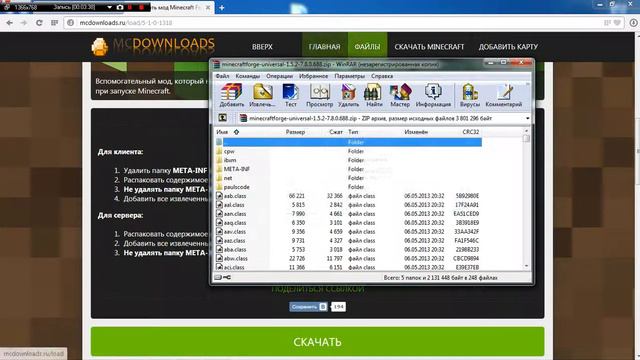The height and width of the screenshot is (360, 640).
Task: Click ДОБАВИТЬ КАРТУ navigation link
Action: (508, 47)
